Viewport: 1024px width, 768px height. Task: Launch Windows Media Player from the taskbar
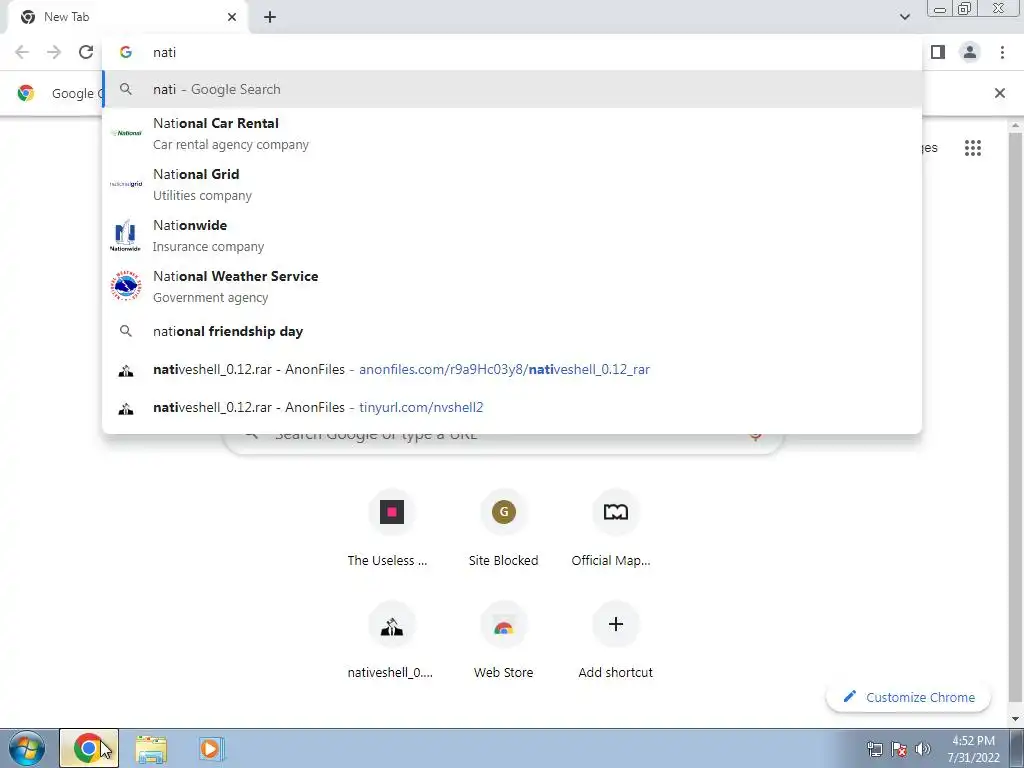(x=211, y=749)
